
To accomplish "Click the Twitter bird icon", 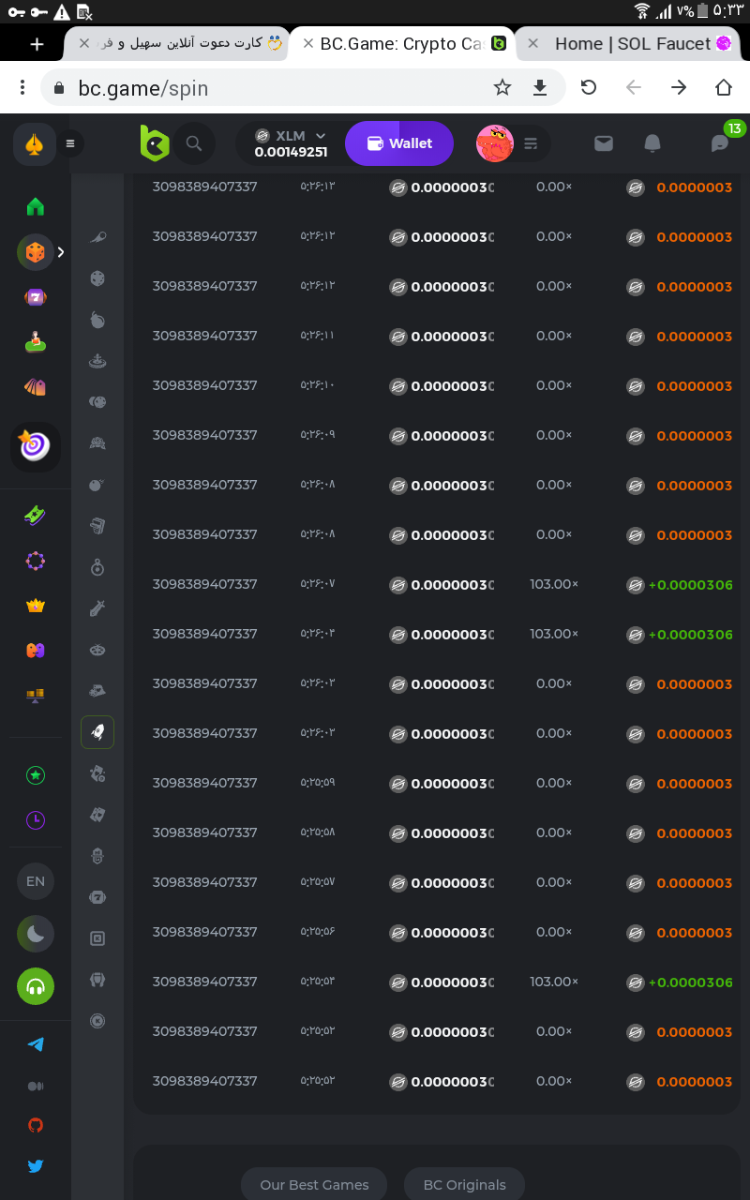I will [x=36, y=1165].
